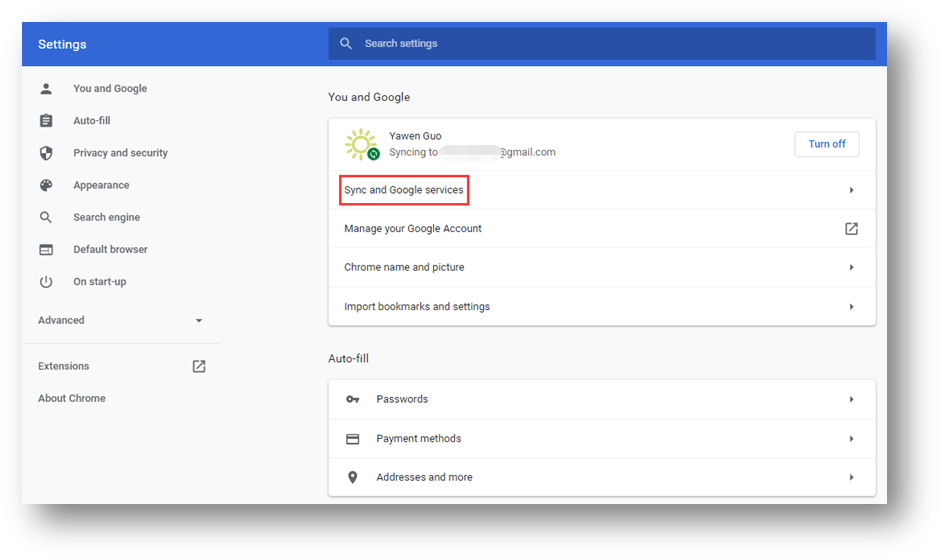Click the Search engine magnifier icon in sidebar

46,217
